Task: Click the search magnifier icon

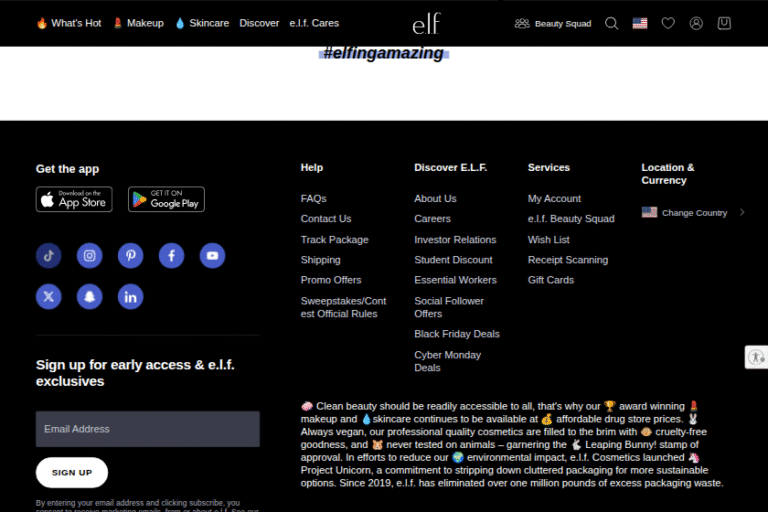Action: click(612, 23)
